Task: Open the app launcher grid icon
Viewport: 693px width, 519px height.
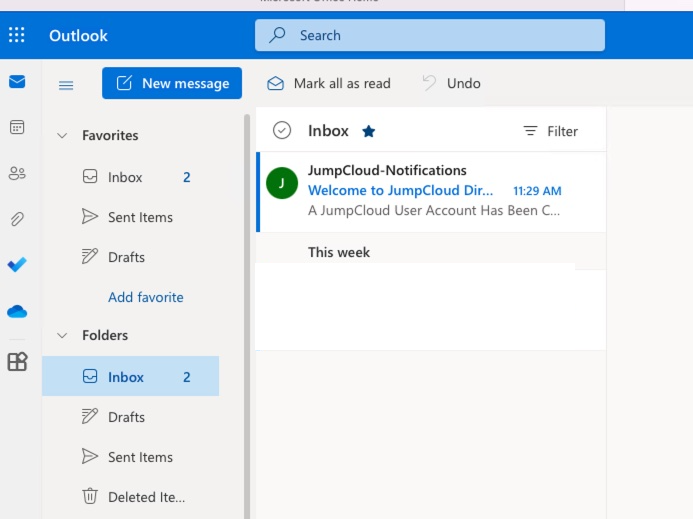Action: click(x=17, y=35)
